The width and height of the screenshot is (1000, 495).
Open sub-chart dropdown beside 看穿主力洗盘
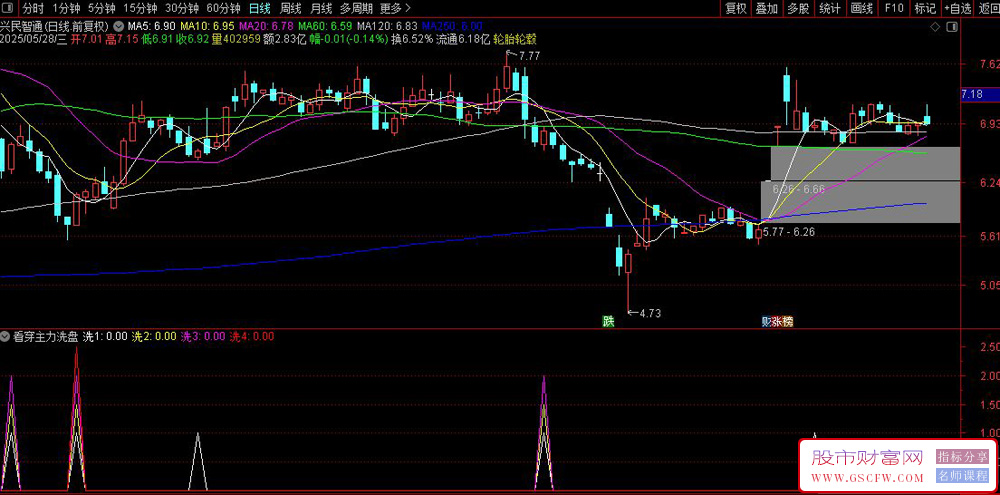6,336
